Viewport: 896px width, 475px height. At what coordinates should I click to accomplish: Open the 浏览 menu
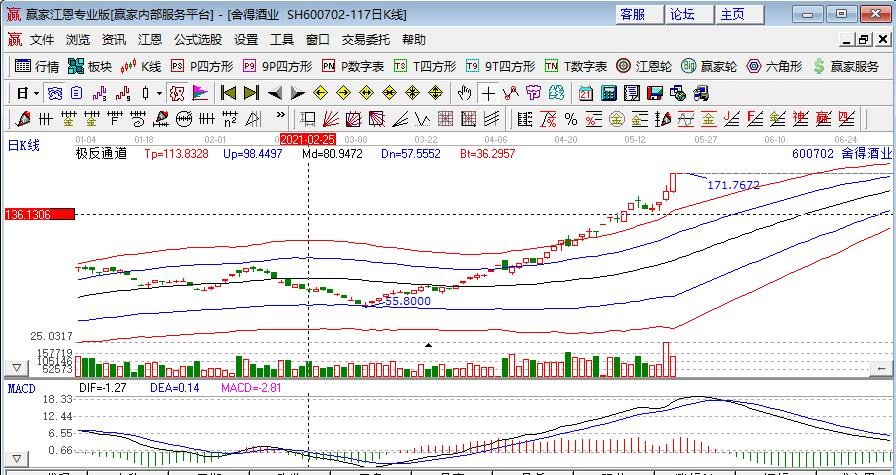[78, 39]
